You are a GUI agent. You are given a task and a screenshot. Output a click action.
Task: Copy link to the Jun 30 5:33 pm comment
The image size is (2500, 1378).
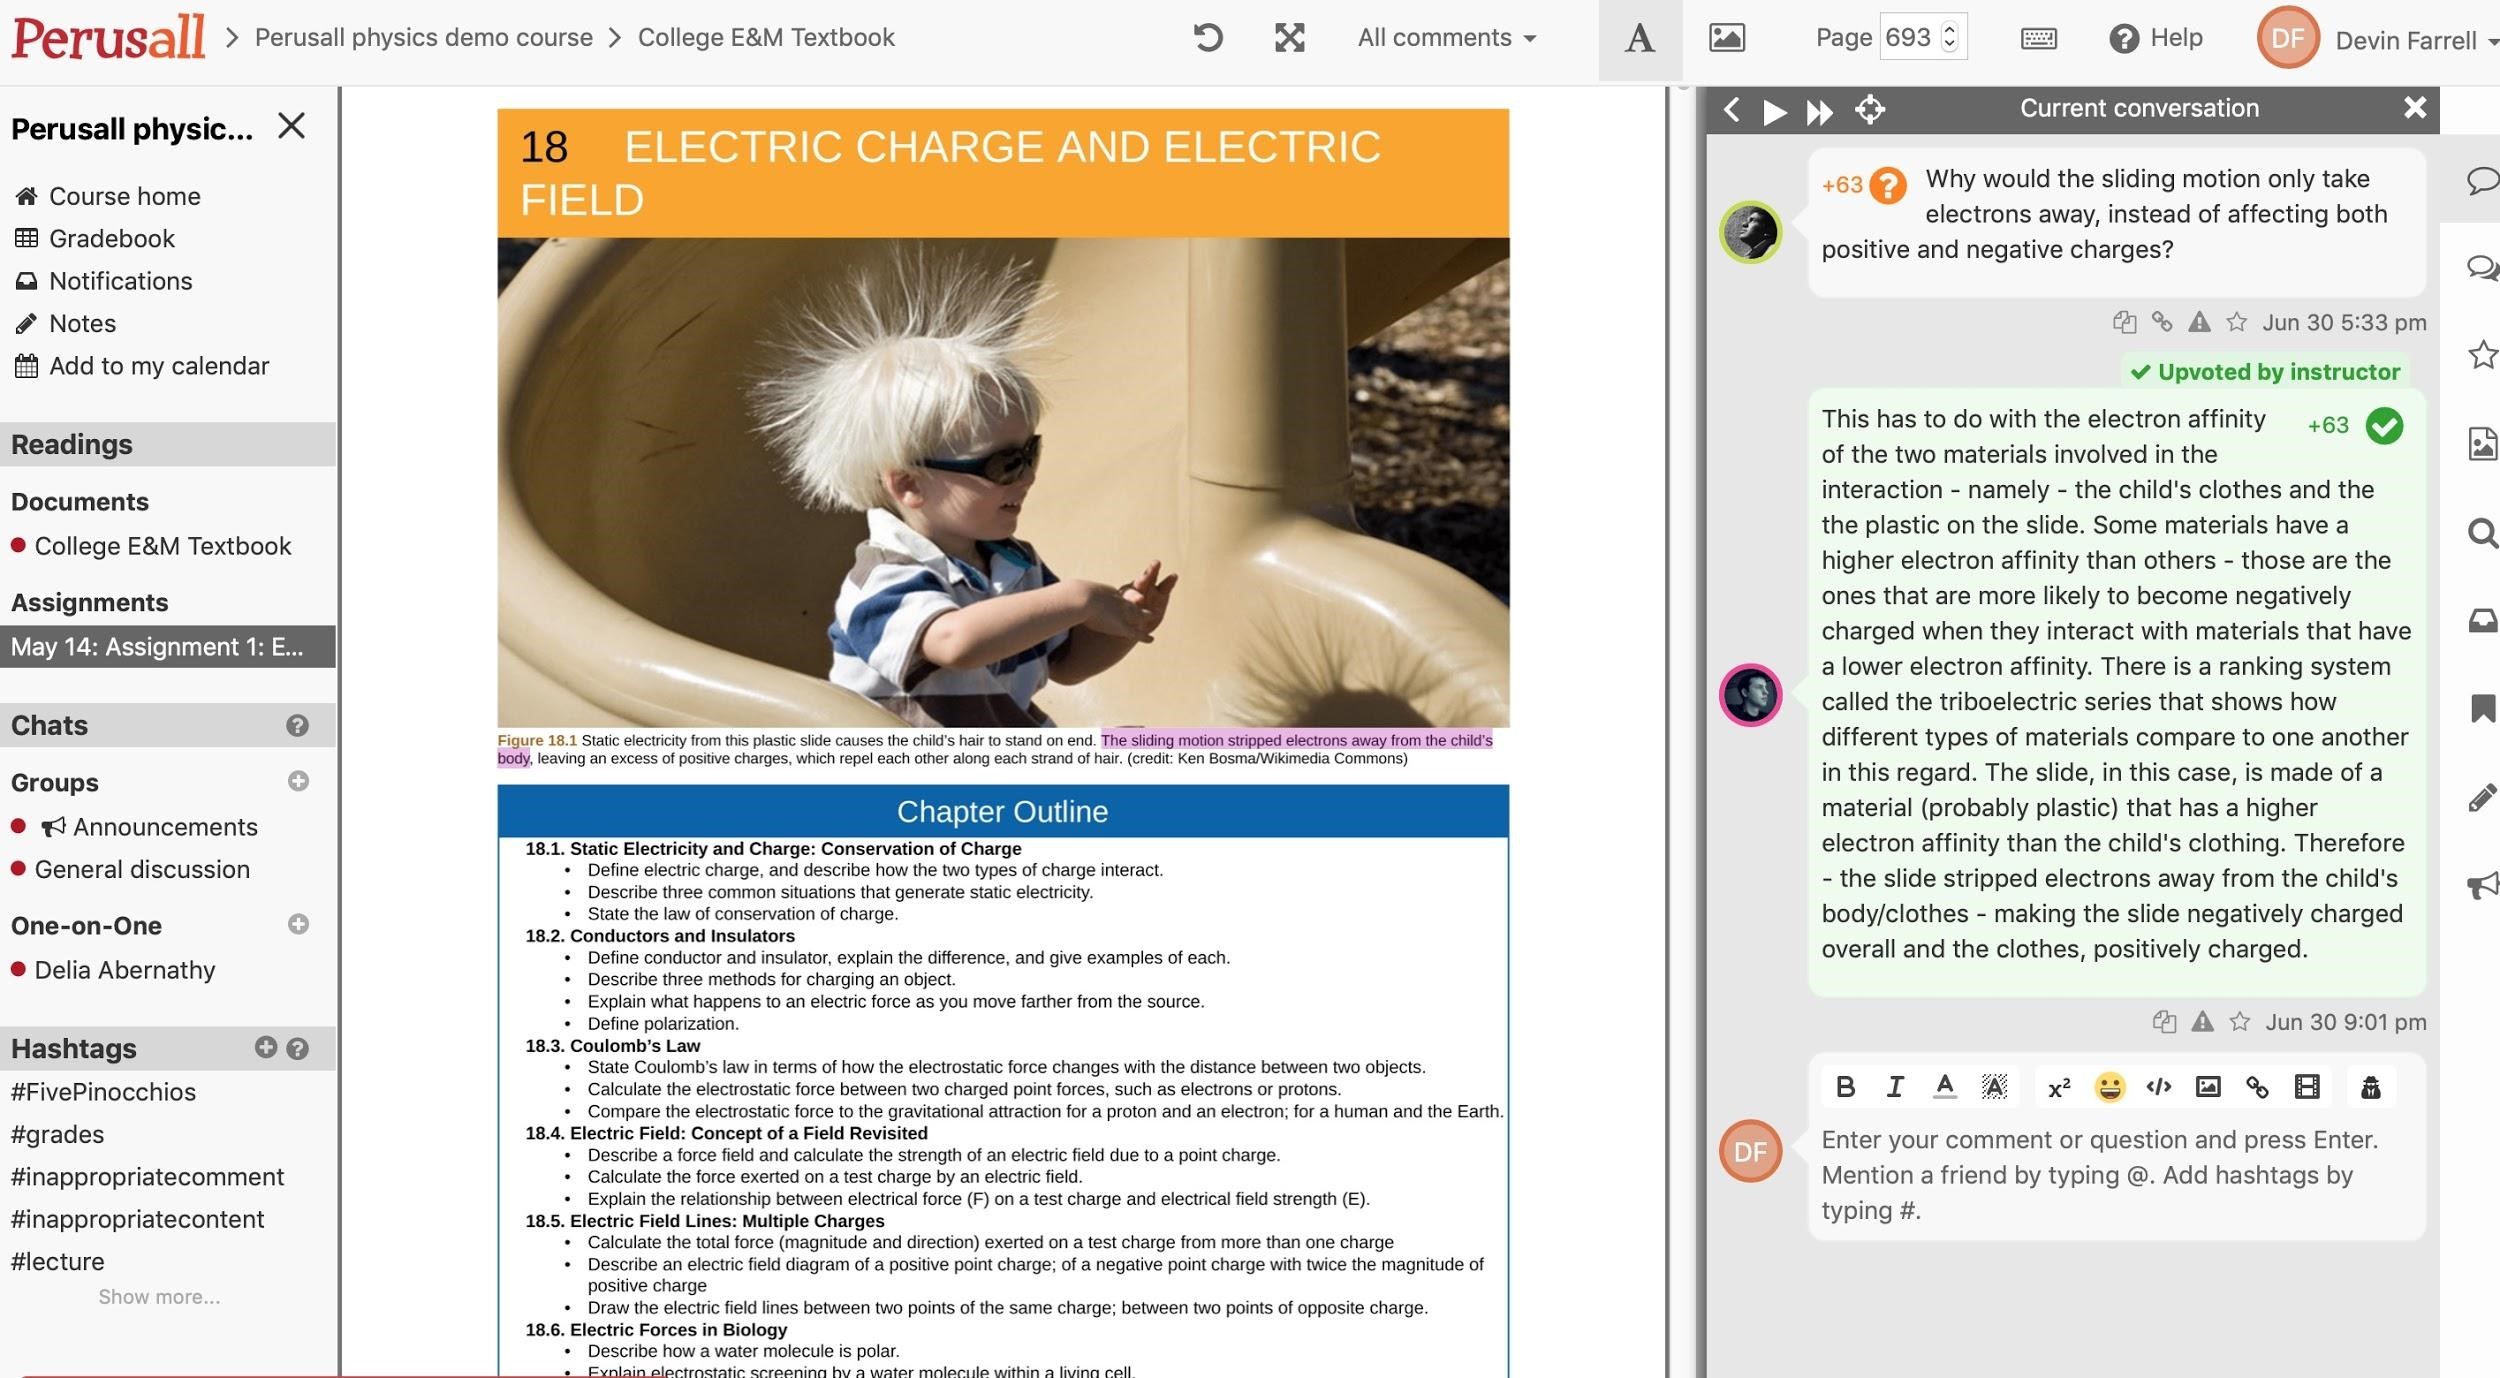click(2162, 322)
